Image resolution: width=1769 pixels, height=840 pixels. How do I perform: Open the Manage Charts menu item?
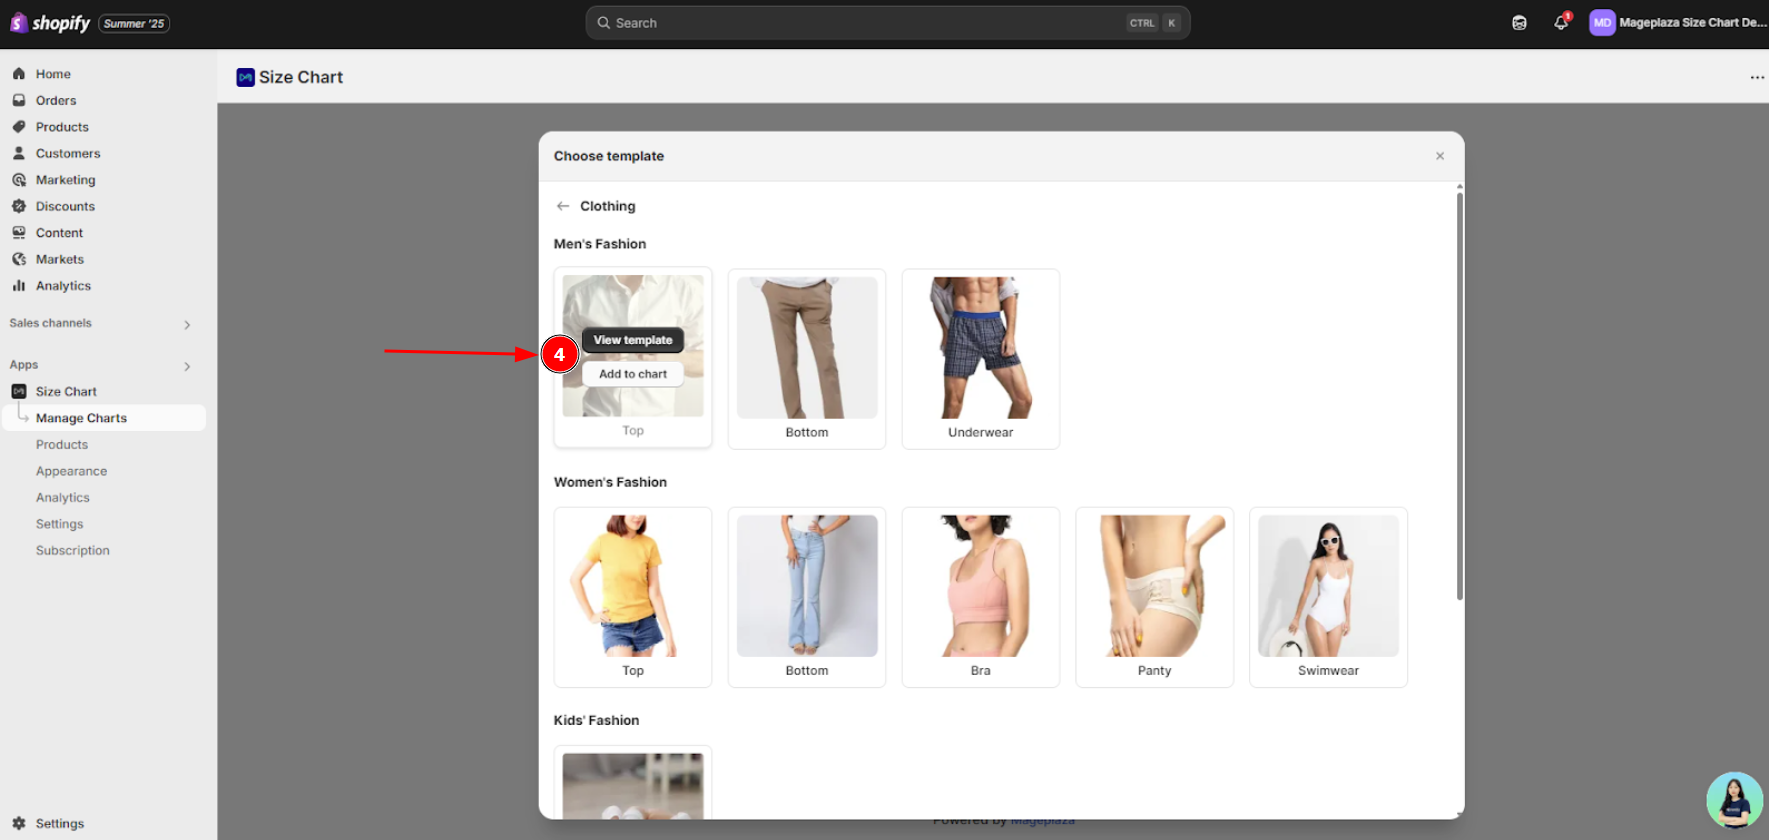coord(104,418)
